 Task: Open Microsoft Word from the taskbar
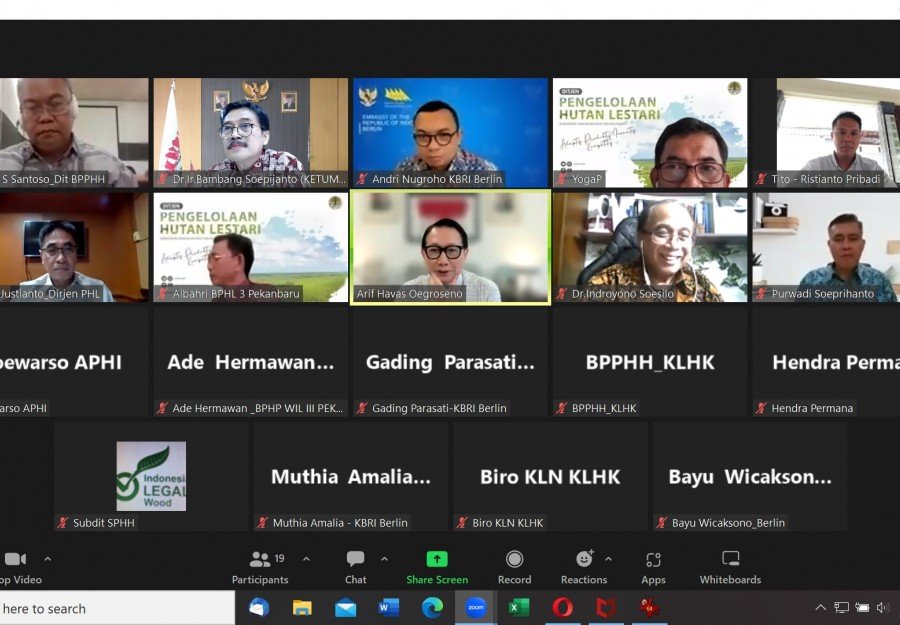[x=389, y=607]
